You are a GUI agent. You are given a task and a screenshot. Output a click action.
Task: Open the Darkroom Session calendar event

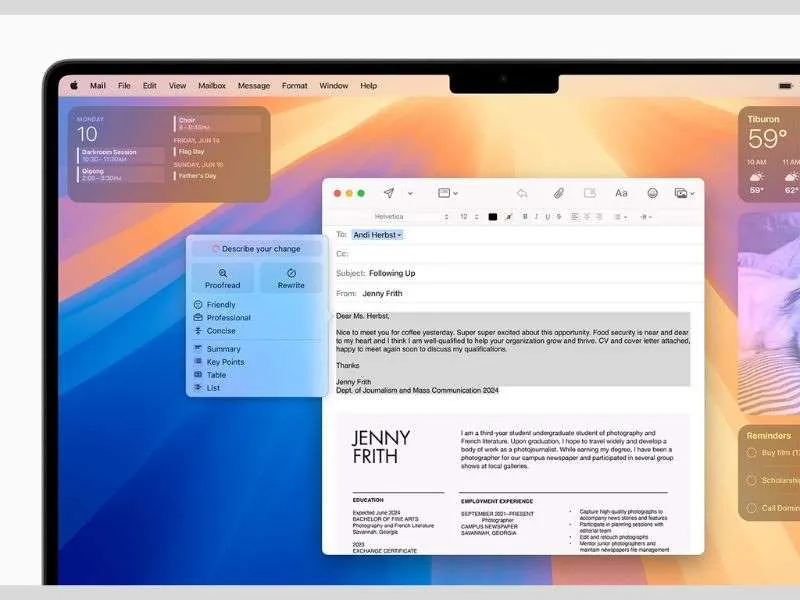click(x=121, y=156)
